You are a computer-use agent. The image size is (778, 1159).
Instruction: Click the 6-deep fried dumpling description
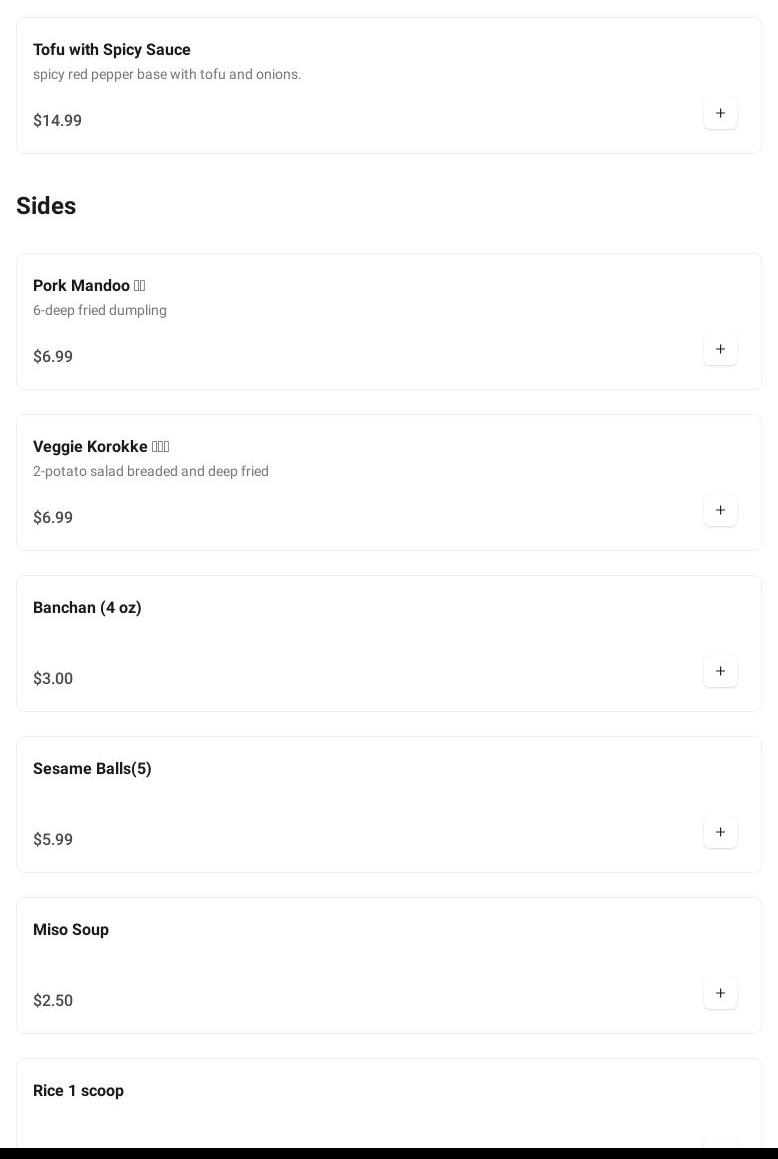point(100,310)
